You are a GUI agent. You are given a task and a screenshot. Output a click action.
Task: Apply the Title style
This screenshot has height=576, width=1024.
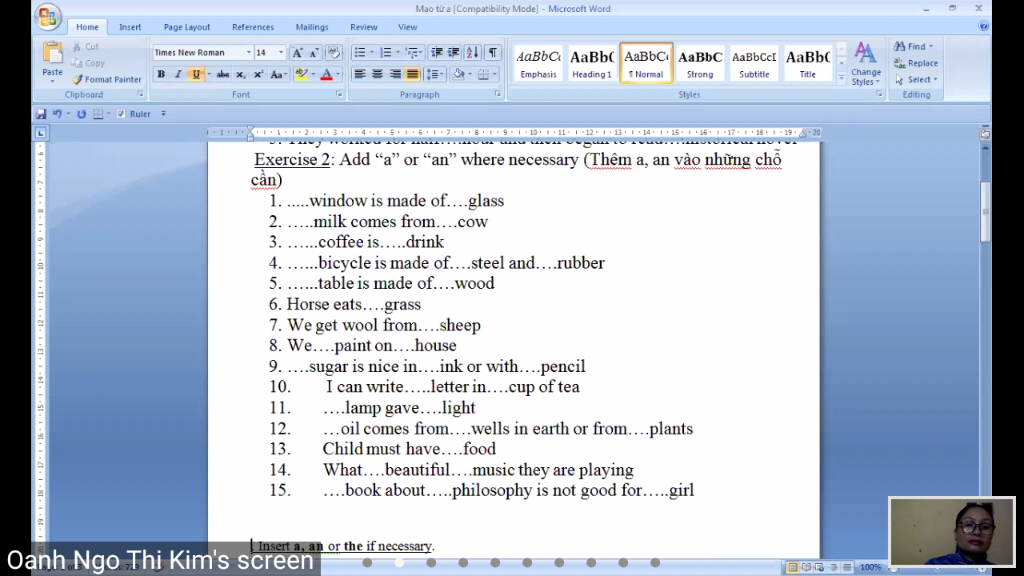808,63
